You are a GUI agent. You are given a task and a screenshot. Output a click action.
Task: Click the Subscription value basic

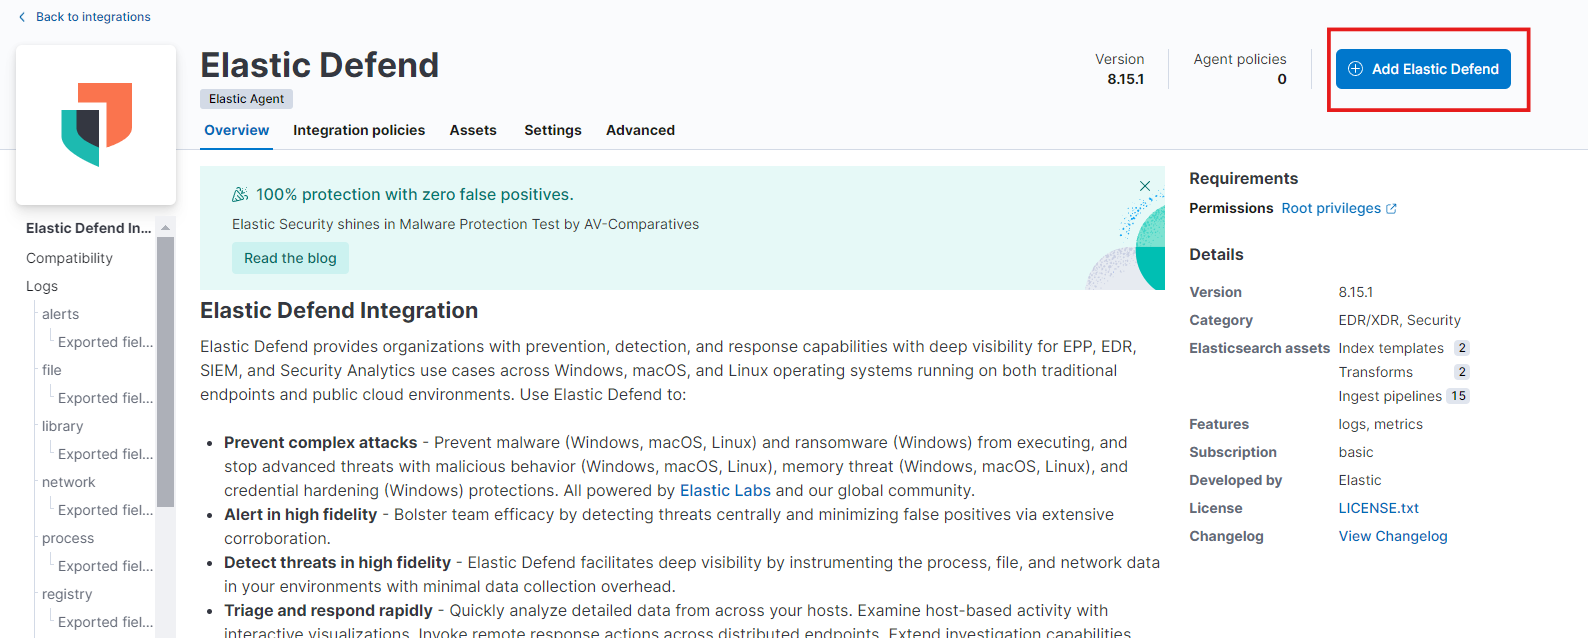1356,452
